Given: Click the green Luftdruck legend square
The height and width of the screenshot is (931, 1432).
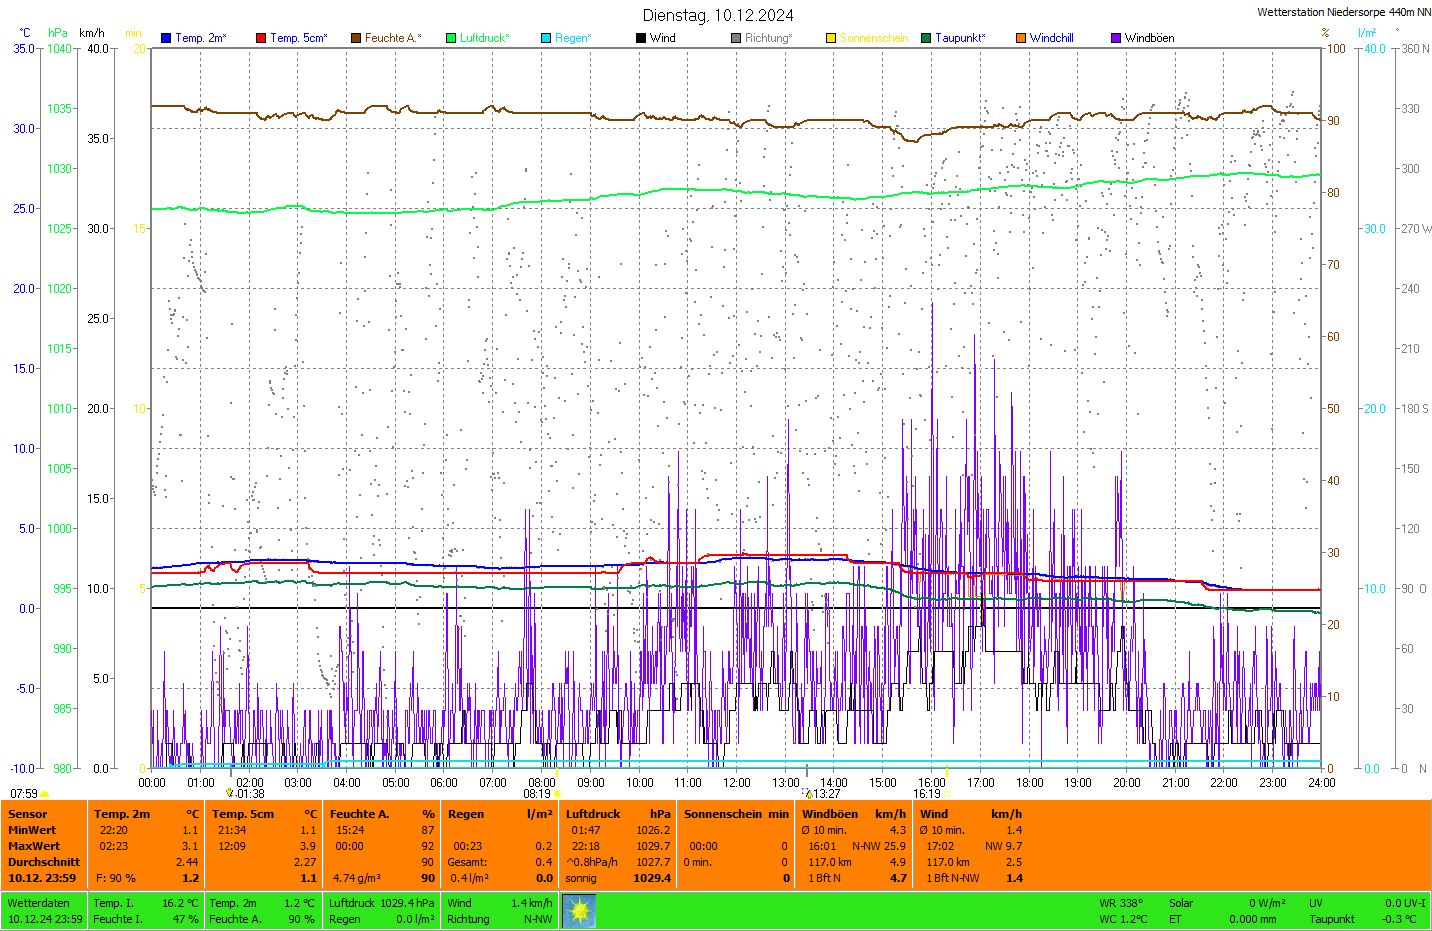Looking at the screenshot, I should coord(451,38).
